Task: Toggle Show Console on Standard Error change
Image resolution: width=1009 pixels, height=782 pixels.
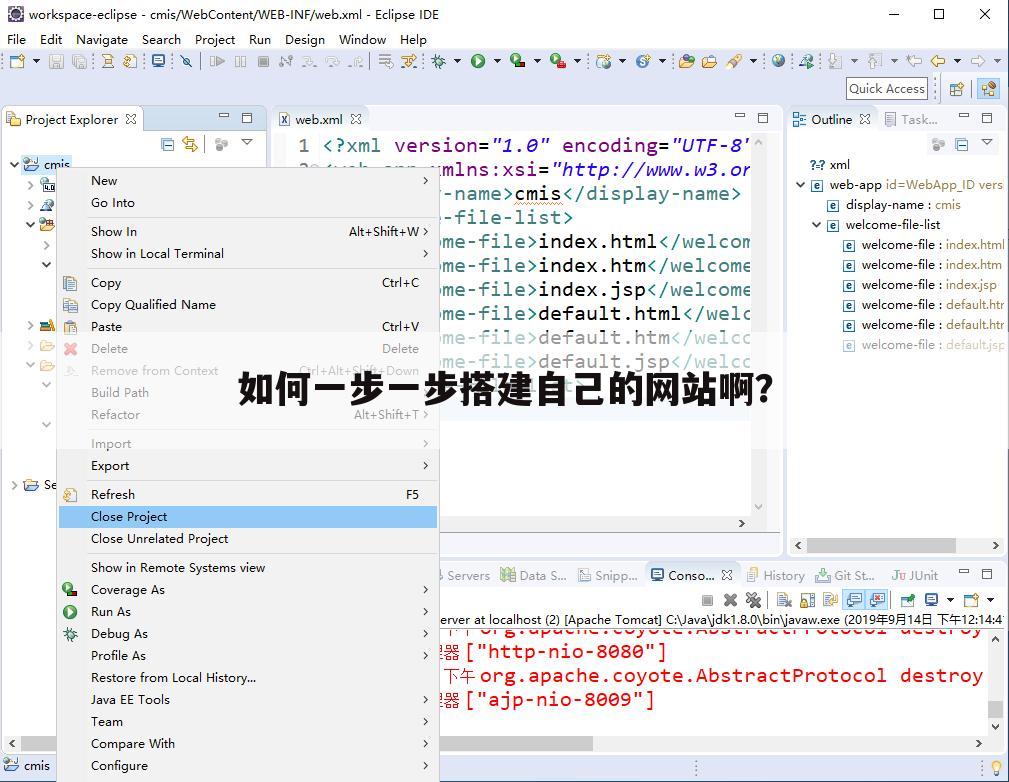Action: coord(877,600)
